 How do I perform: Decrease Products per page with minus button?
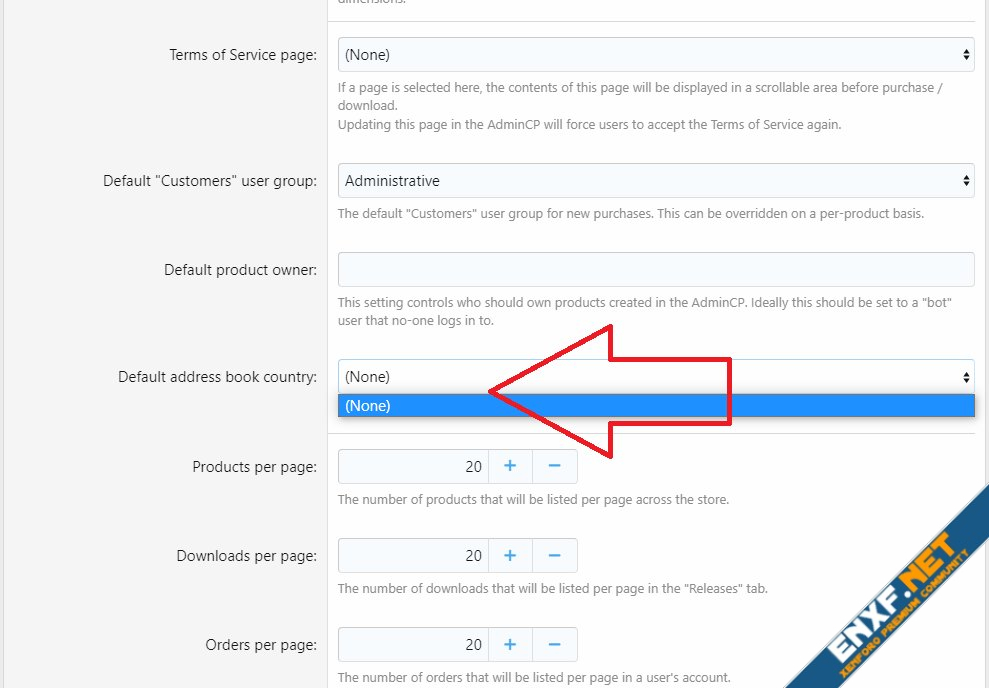click(x=555, y=466)
